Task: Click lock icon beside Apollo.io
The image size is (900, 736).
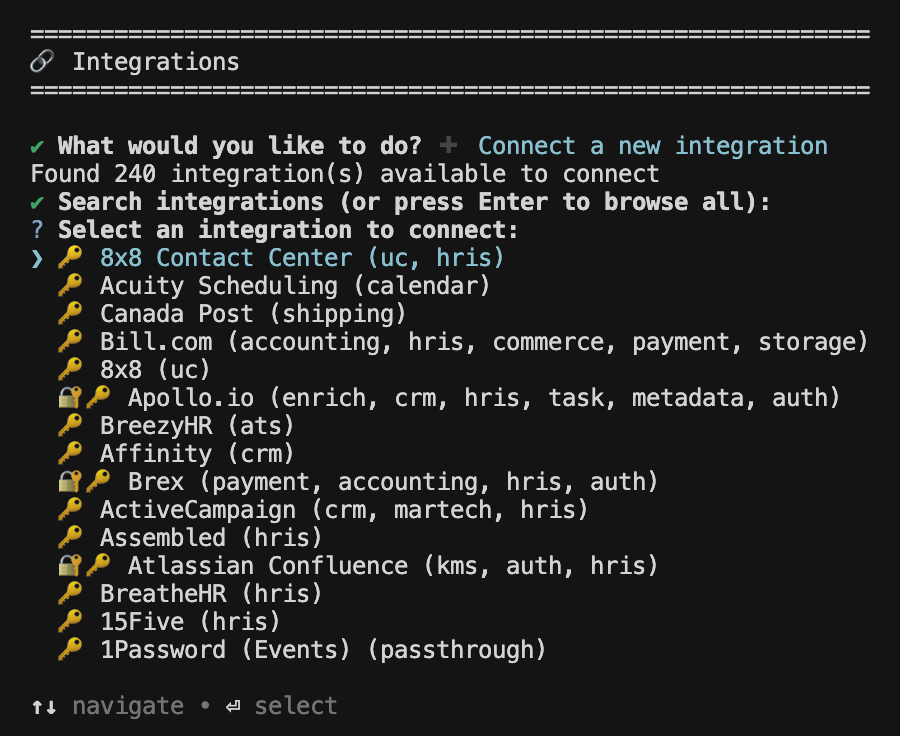Action: [x=69, y=397]
